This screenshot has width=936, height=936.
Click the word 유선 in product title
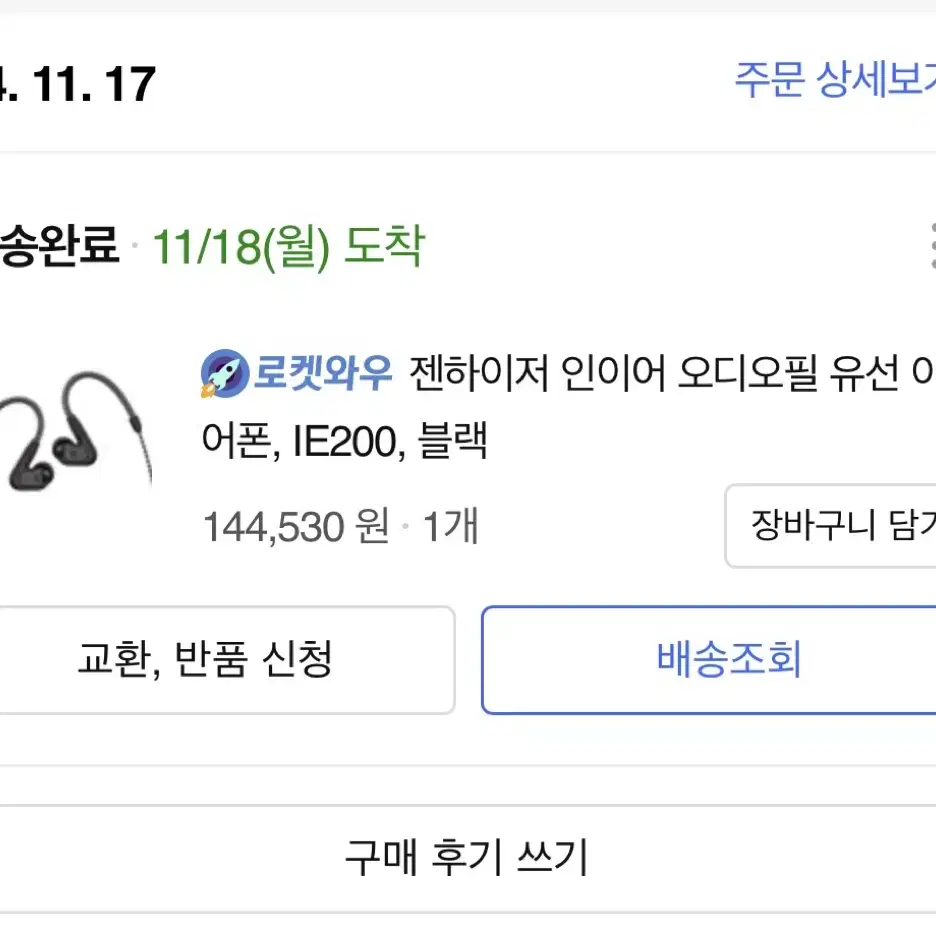(x=864, y=373)
